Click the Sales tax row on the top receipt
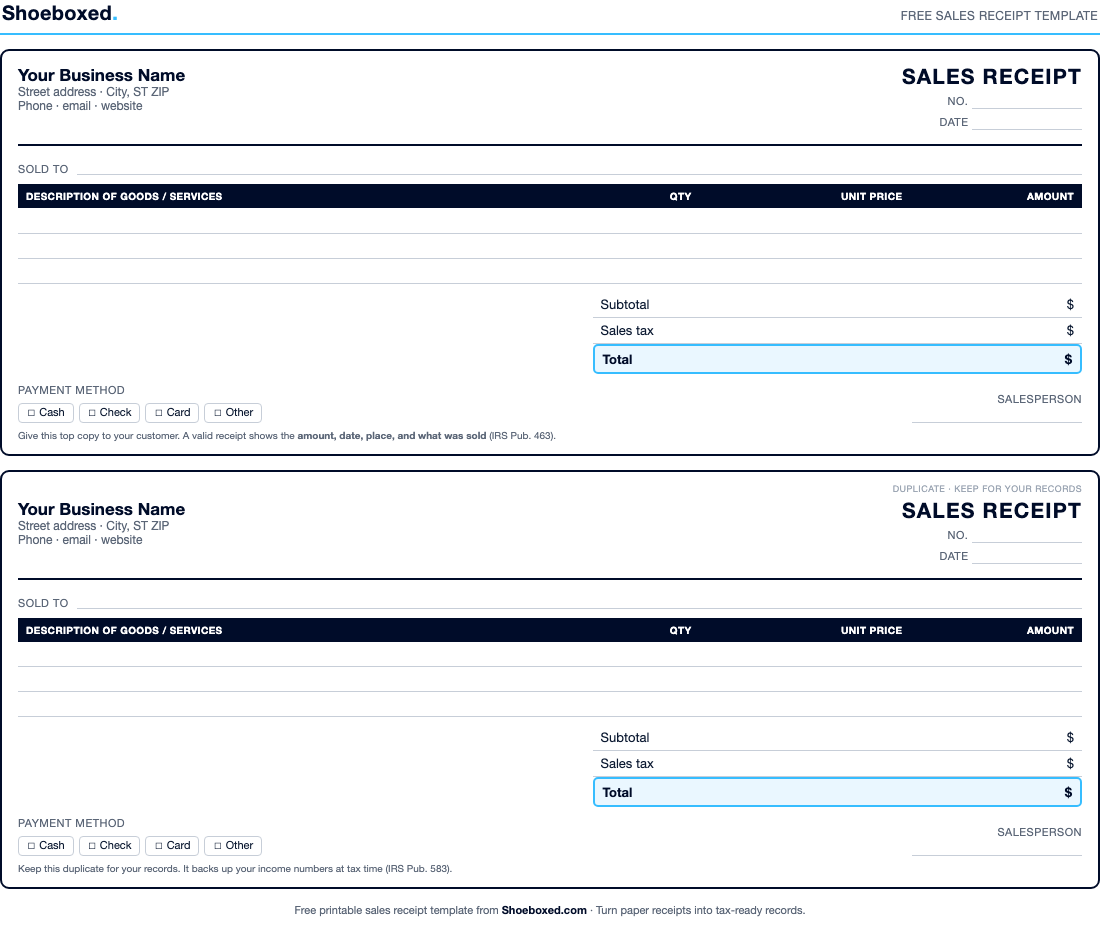Image resolution: width=1100 pixels, height=936 pixels. click(837, 330)
